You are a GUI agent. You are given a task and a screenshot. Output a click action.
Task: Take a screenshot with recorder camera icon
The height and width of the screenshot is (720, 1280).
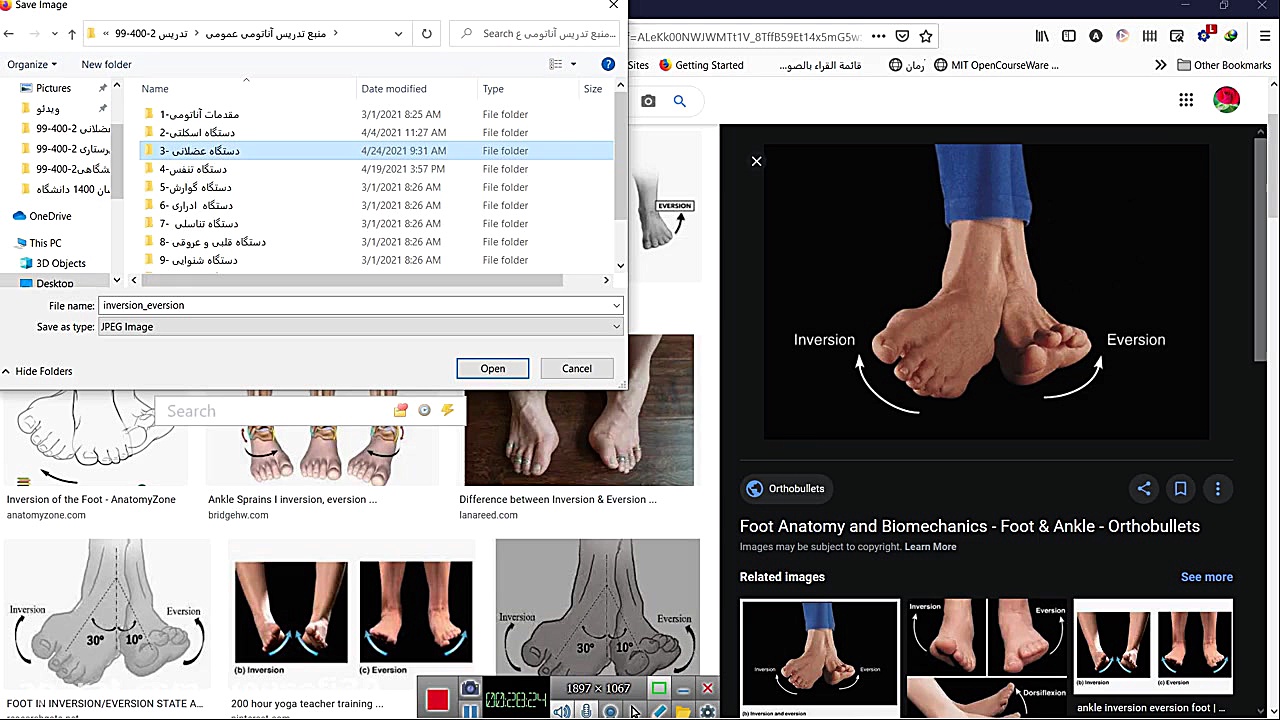tap(469, 689)
